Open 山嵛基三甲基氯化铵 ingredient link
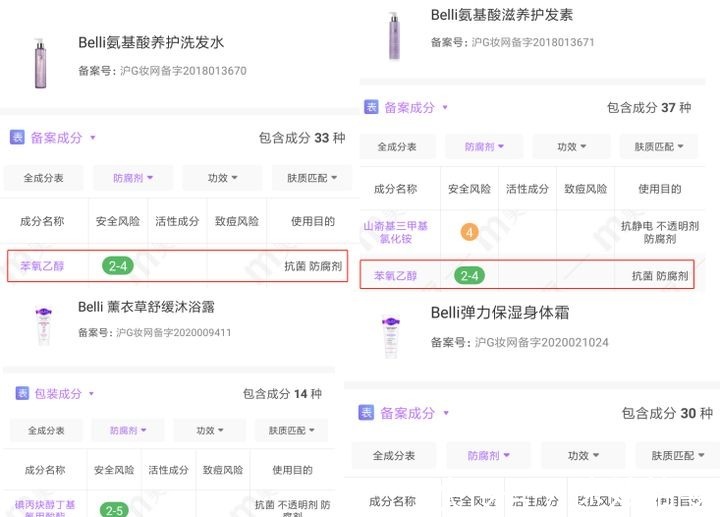 (395, 232)
